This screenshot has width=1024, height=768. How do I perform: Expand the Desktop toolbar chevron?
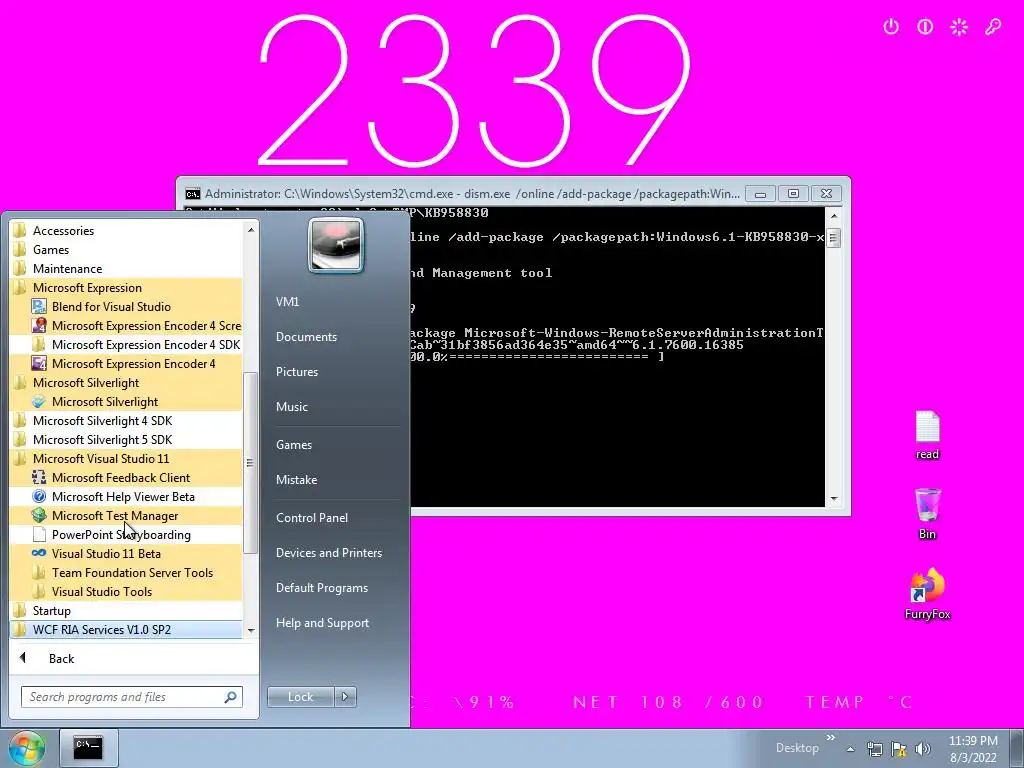pos(831,738)
